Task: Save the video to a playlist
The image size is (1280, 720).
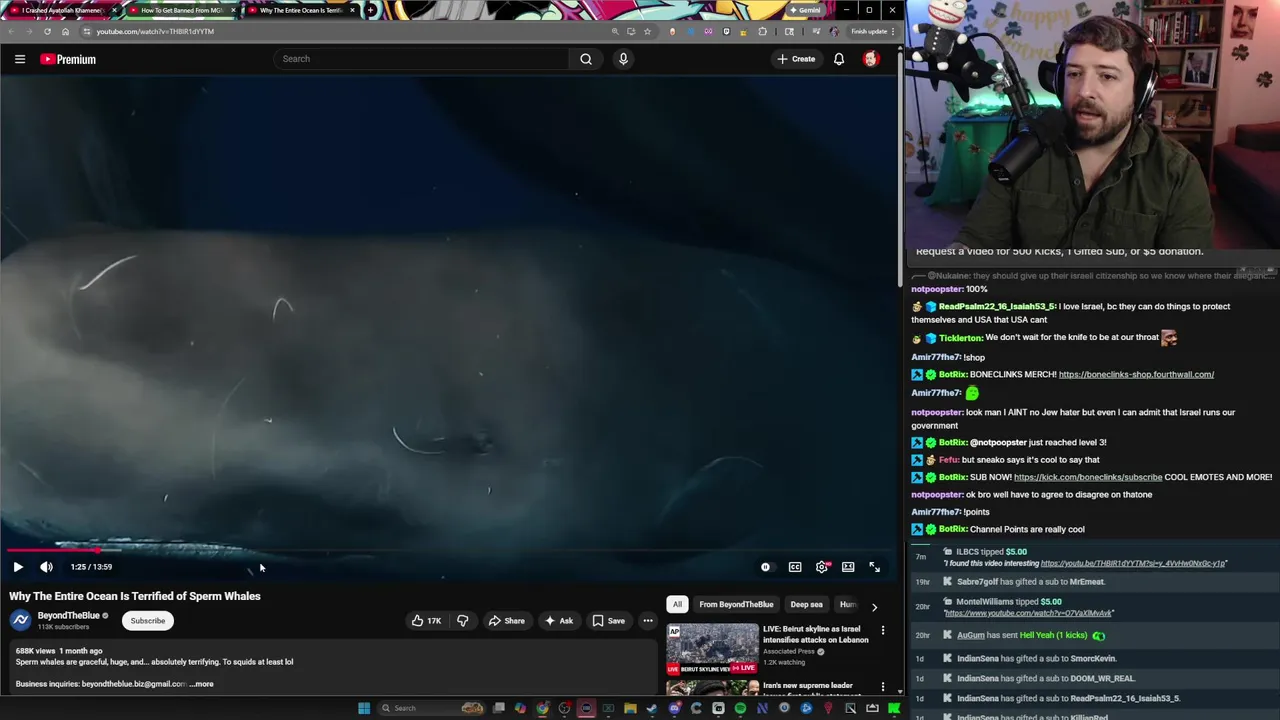Action: 609,621
